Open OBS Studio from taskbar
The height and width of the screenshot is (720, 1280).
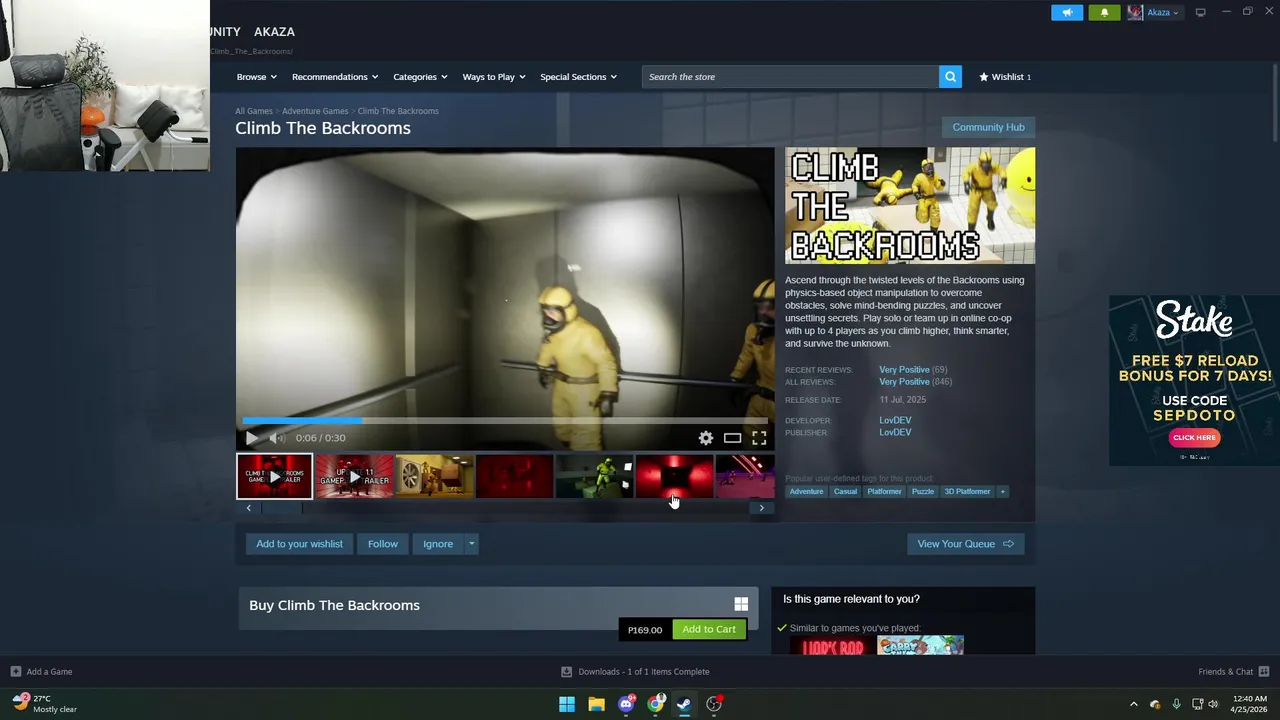coord(714,704)
